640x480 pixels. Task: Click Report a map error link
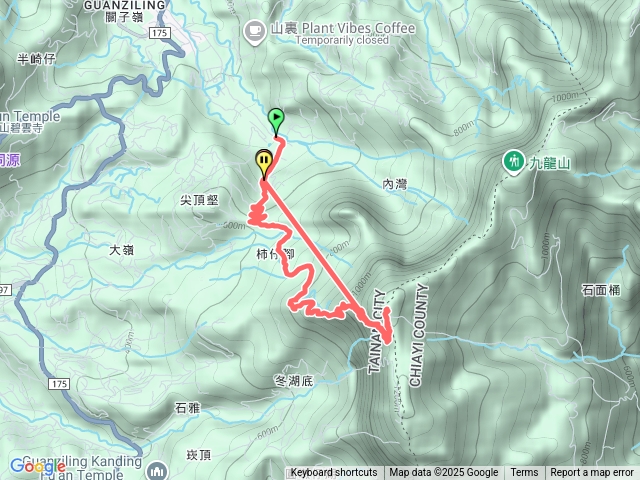tap(592, 473)
